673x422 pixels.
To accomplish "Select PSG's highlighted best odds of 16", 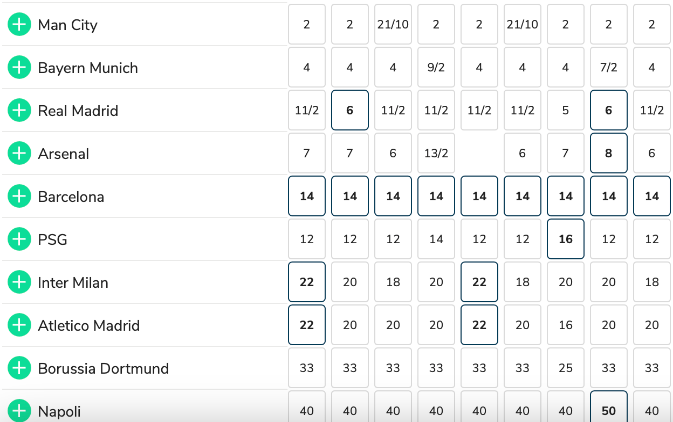I will click(x=566, y=240).
